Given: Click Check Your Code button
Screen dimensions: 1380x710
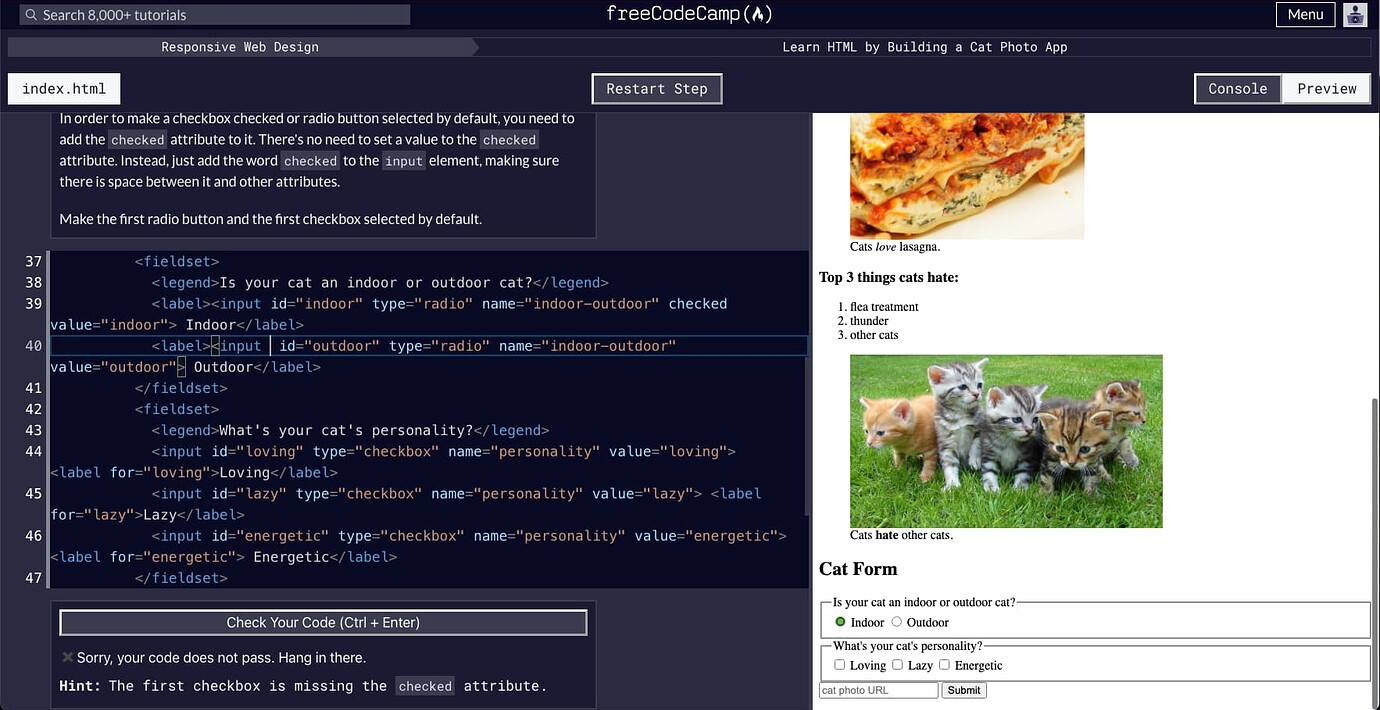Looking at the screenshot, I should (x=322, y=622).
